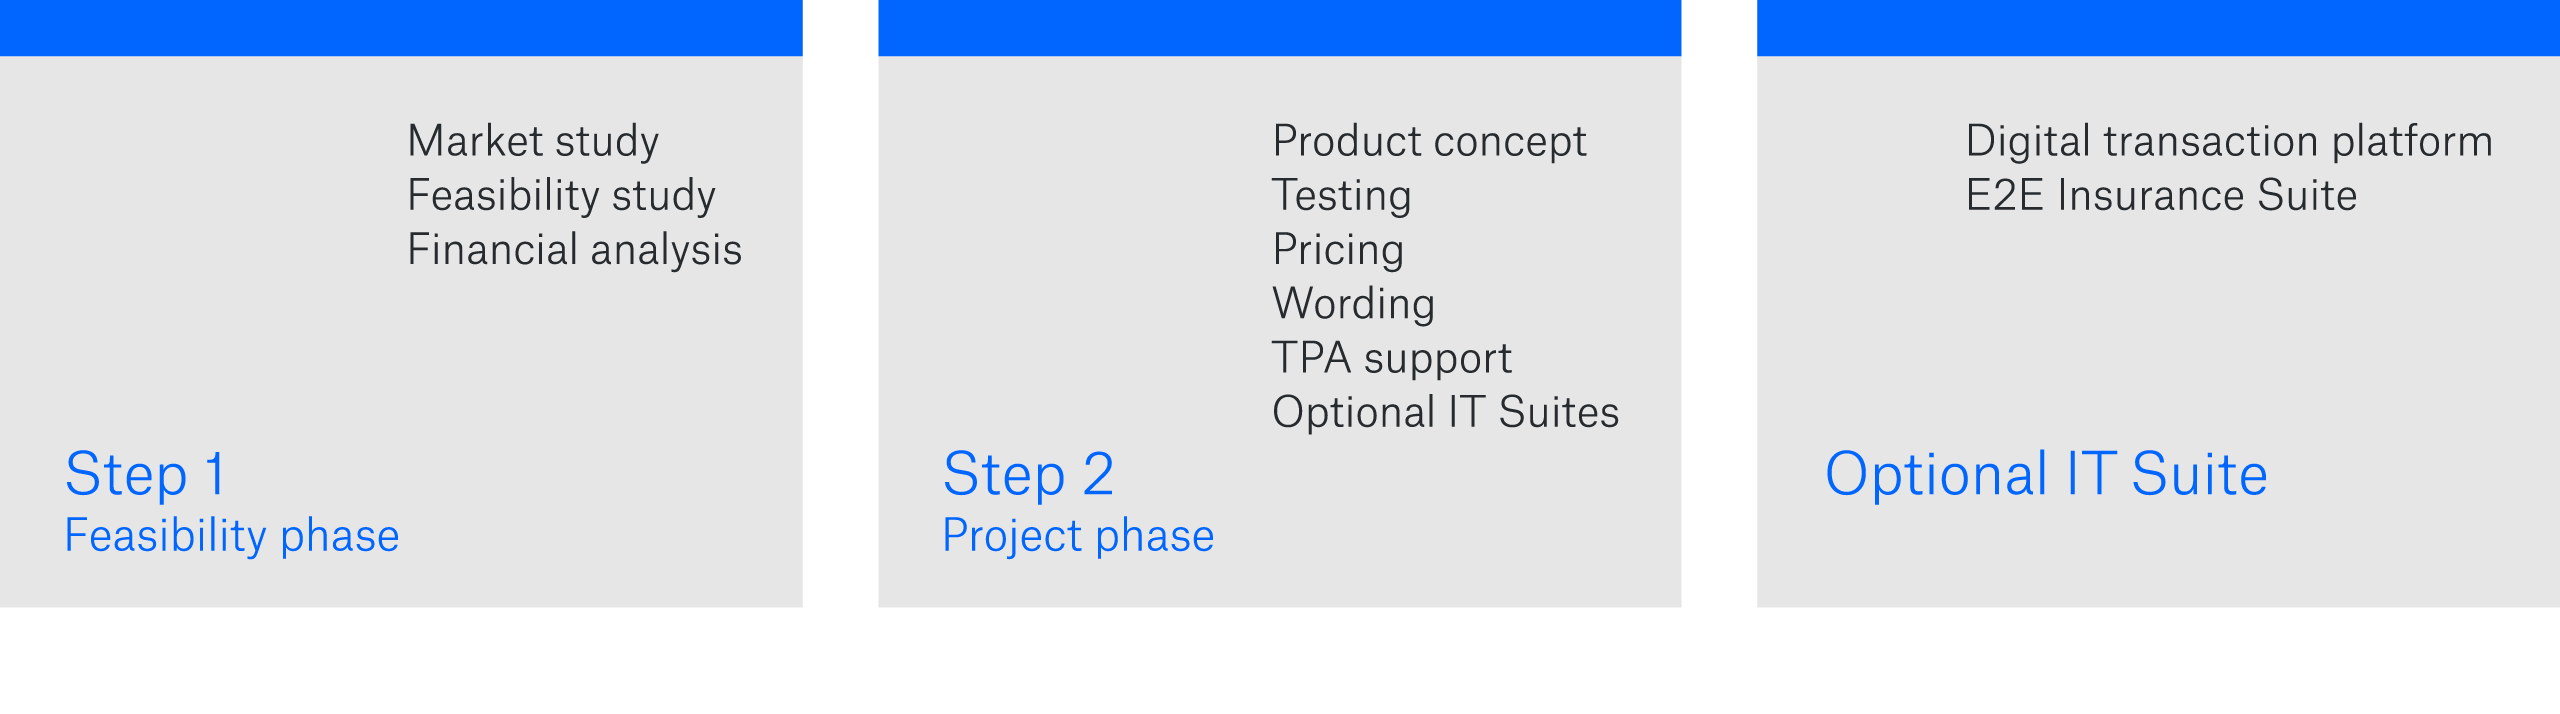2560x714 pixels.
Task: Open the large Optional IT Suite heading
Action: pyautogui.click(x=2046, y=474)
